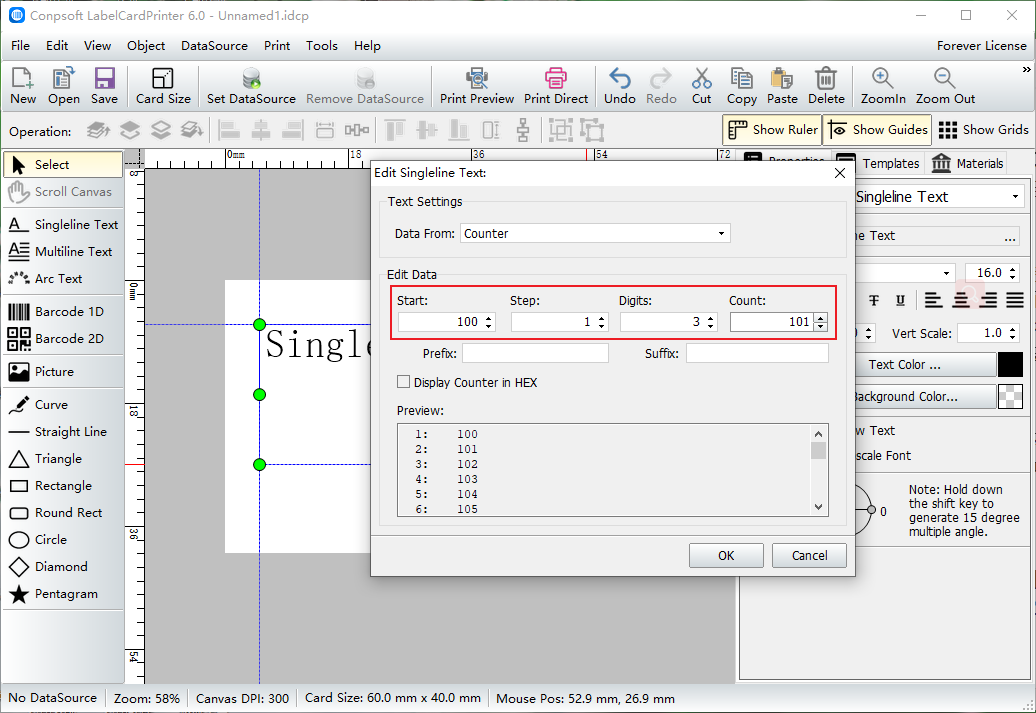Viewport: 1036px width, 713px height.
Task: Open the Card Size settings
Action: click(163, 86)
